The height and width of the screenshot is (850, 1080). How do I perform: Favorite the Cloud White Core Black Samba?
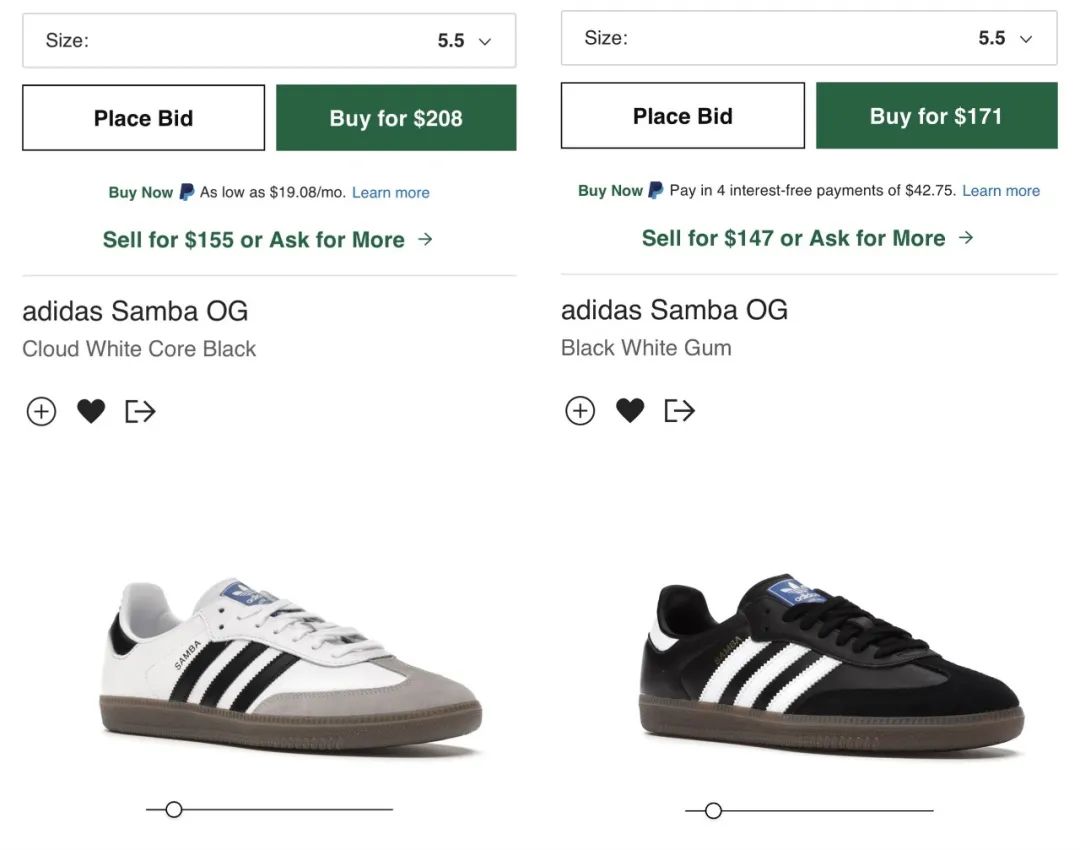tap(91, 411)
